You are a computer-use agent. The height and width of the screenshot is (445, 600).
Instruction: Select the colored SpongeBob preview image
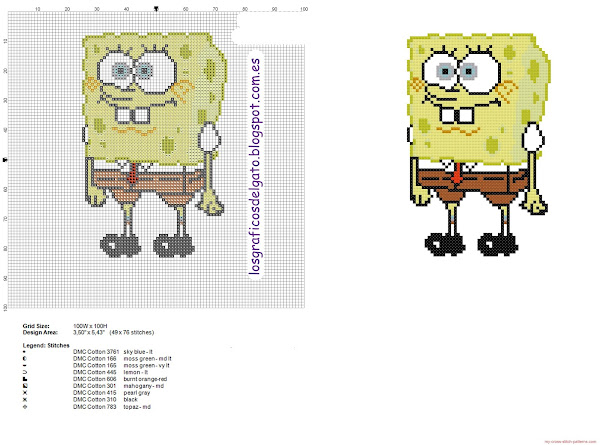point(478,145)
